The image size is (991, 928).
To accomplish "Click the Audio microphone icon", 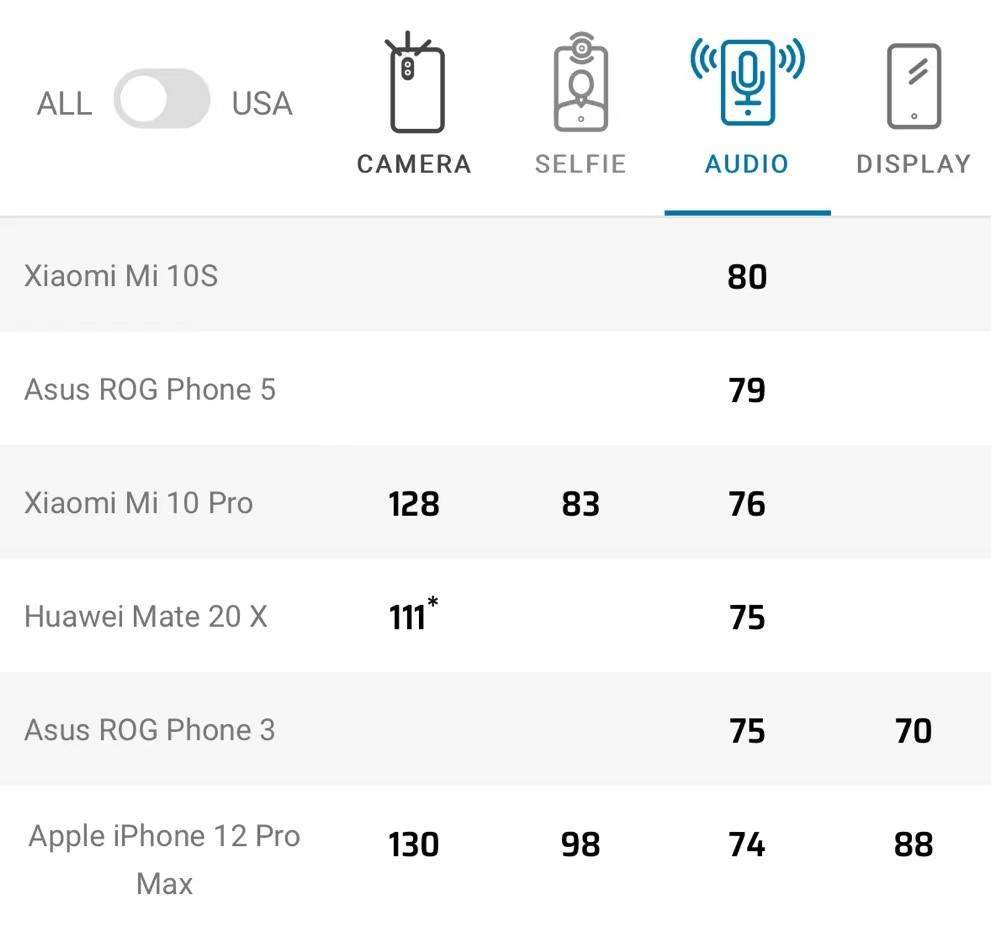I will [748, 82].
